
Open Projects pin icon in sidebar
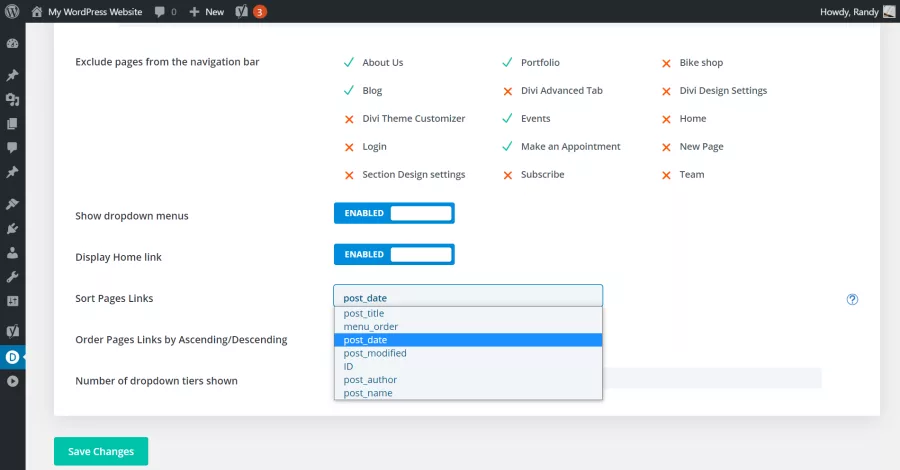[x=12, y=172]
